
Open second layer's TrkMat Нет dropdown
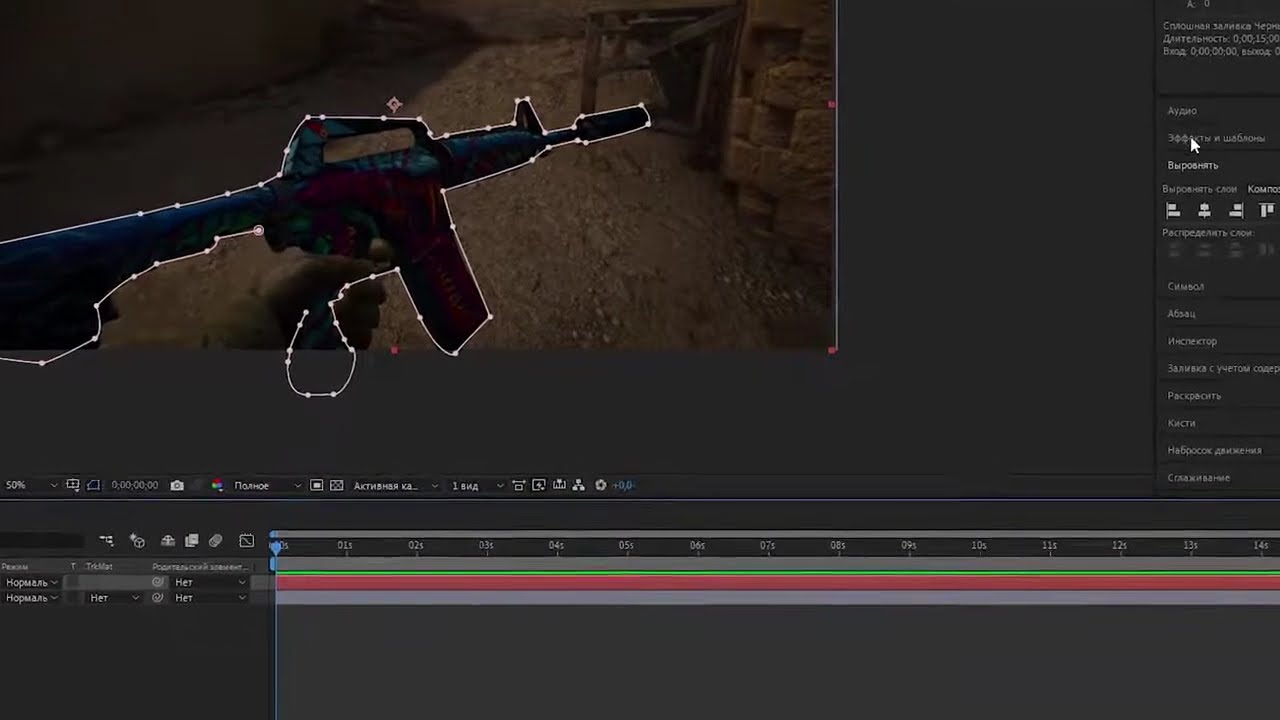[x=114, y=598]
